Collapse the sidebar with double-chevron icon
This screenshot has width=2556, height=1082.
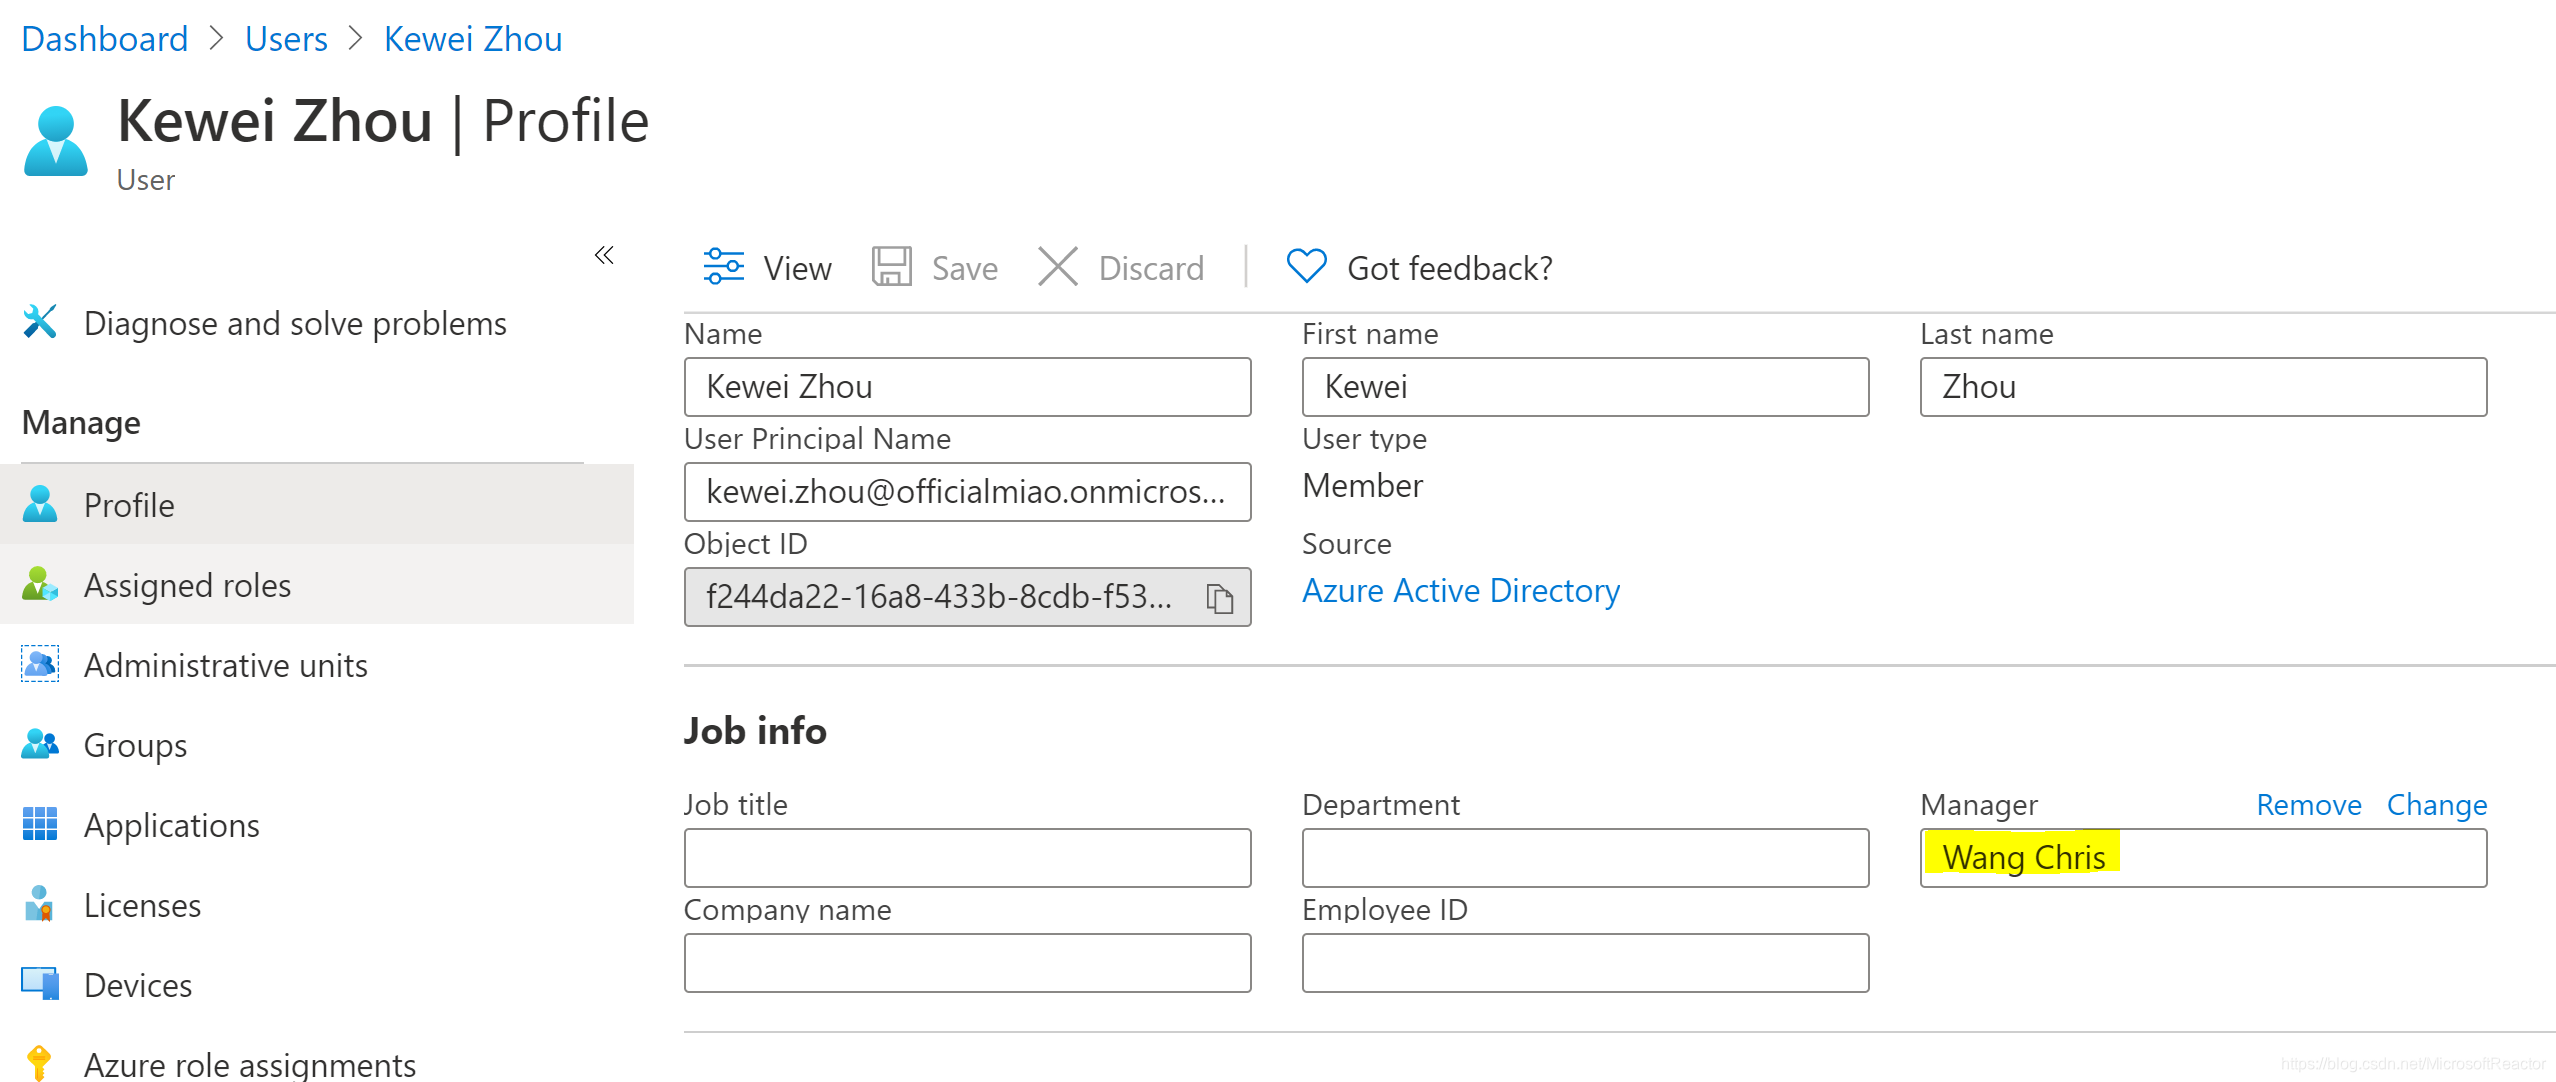[x=604, y=255]
